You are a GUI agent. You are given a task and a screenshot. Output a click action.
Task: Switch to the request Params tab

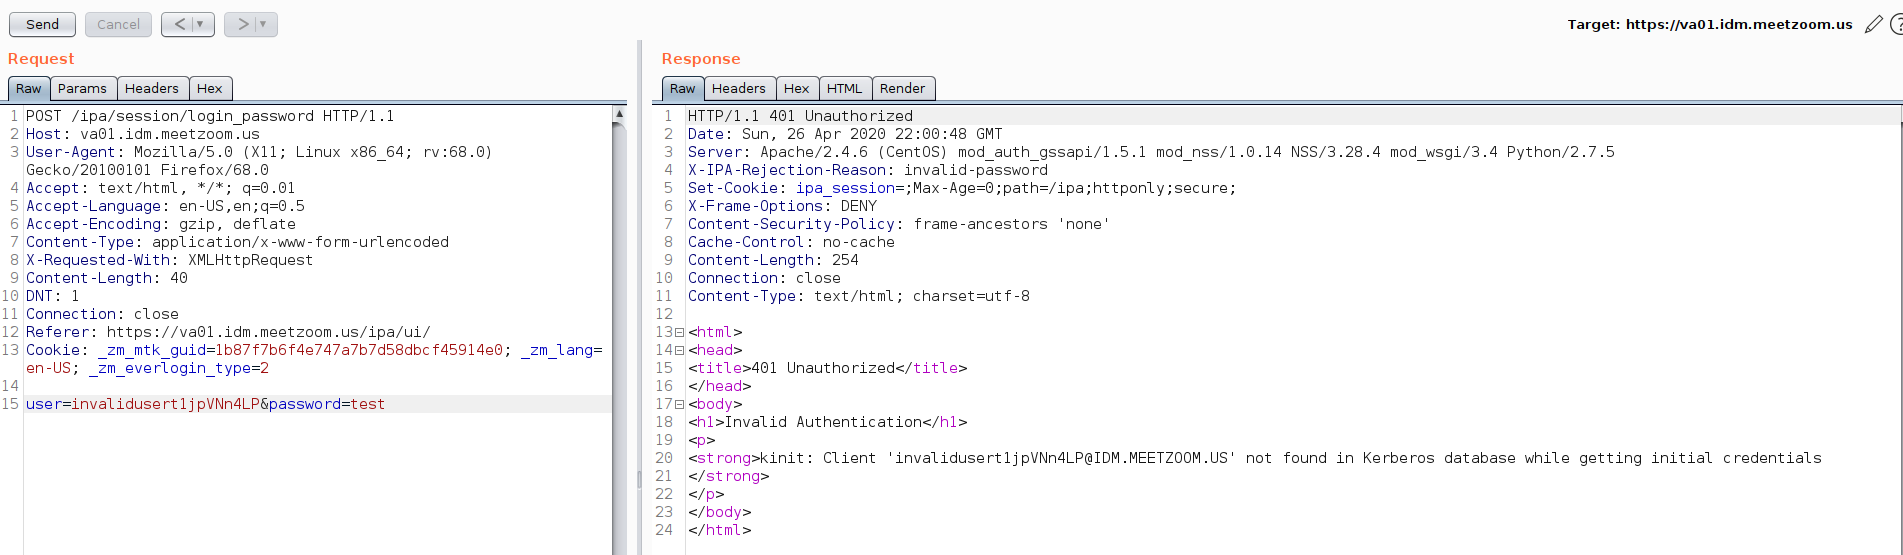[82, 88]
